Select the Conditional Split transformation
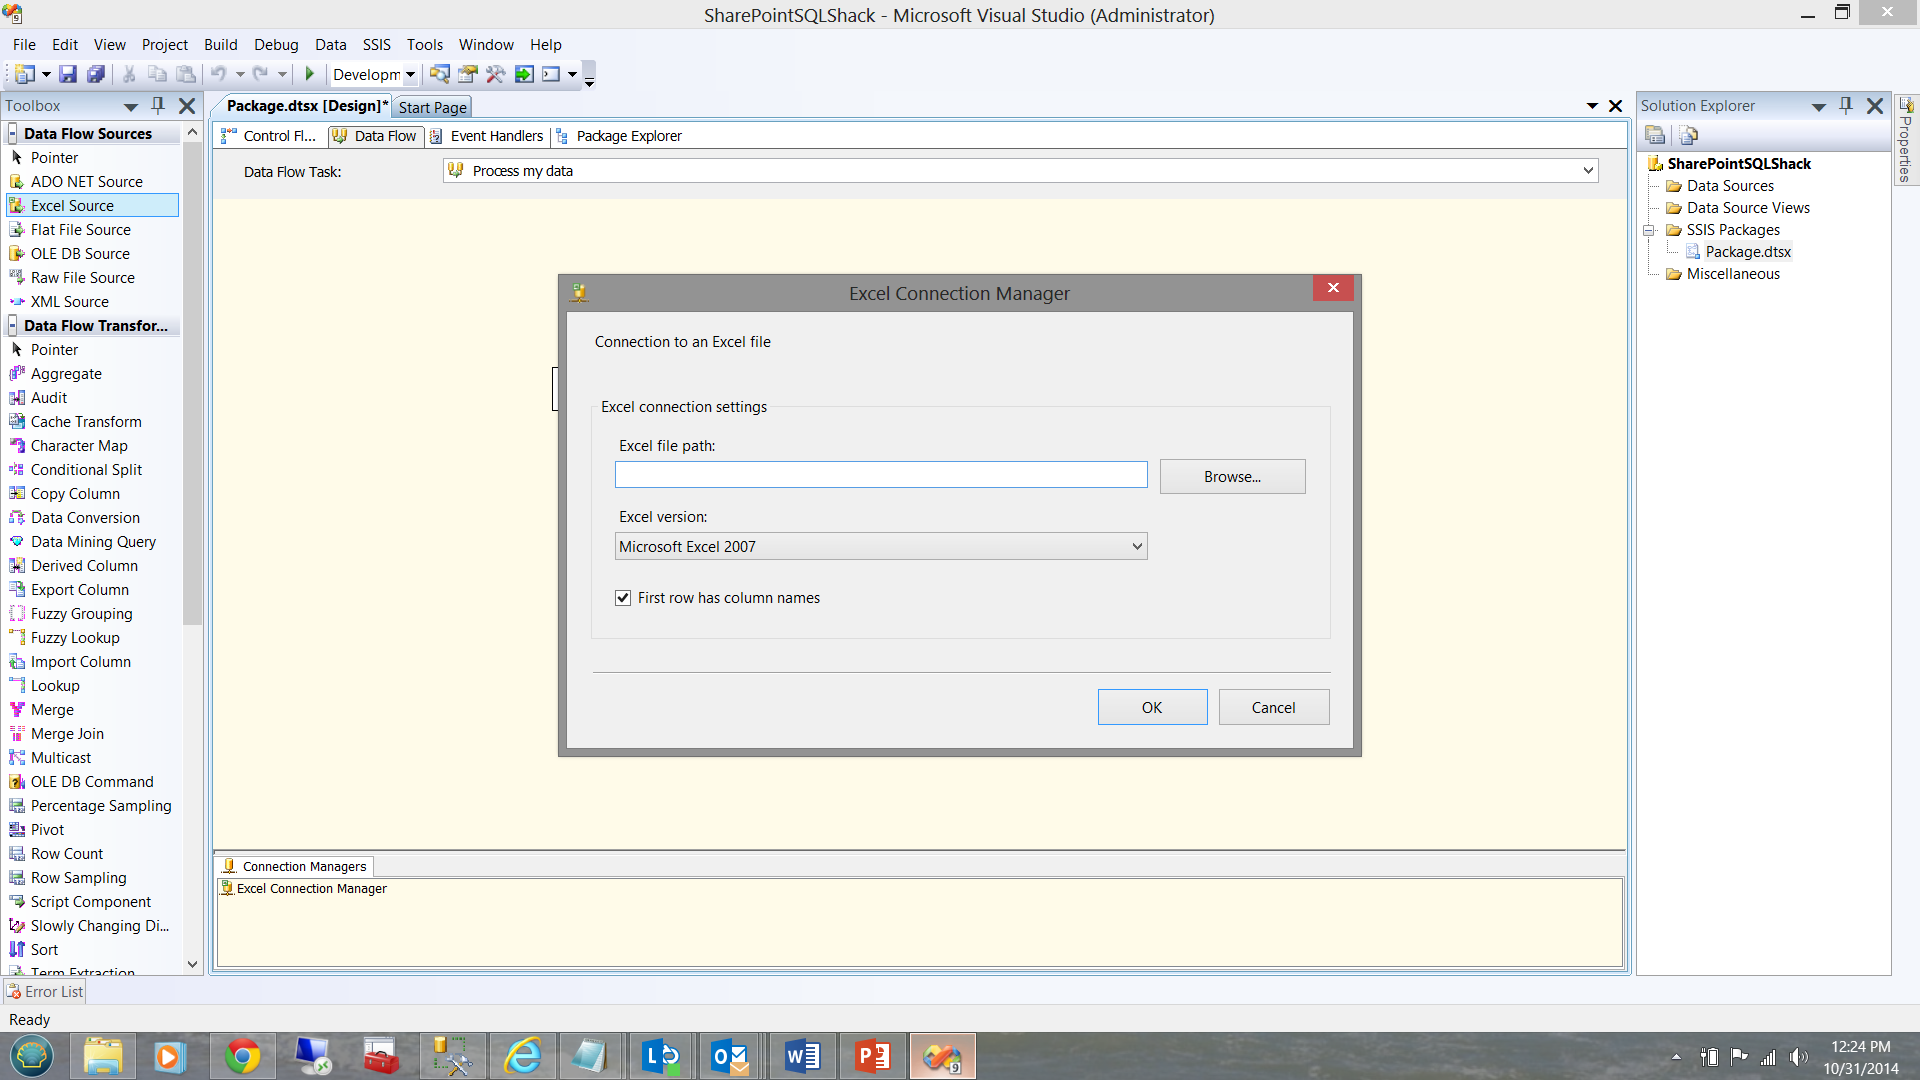This screenshot has width=1920, height=1080. 86,470
